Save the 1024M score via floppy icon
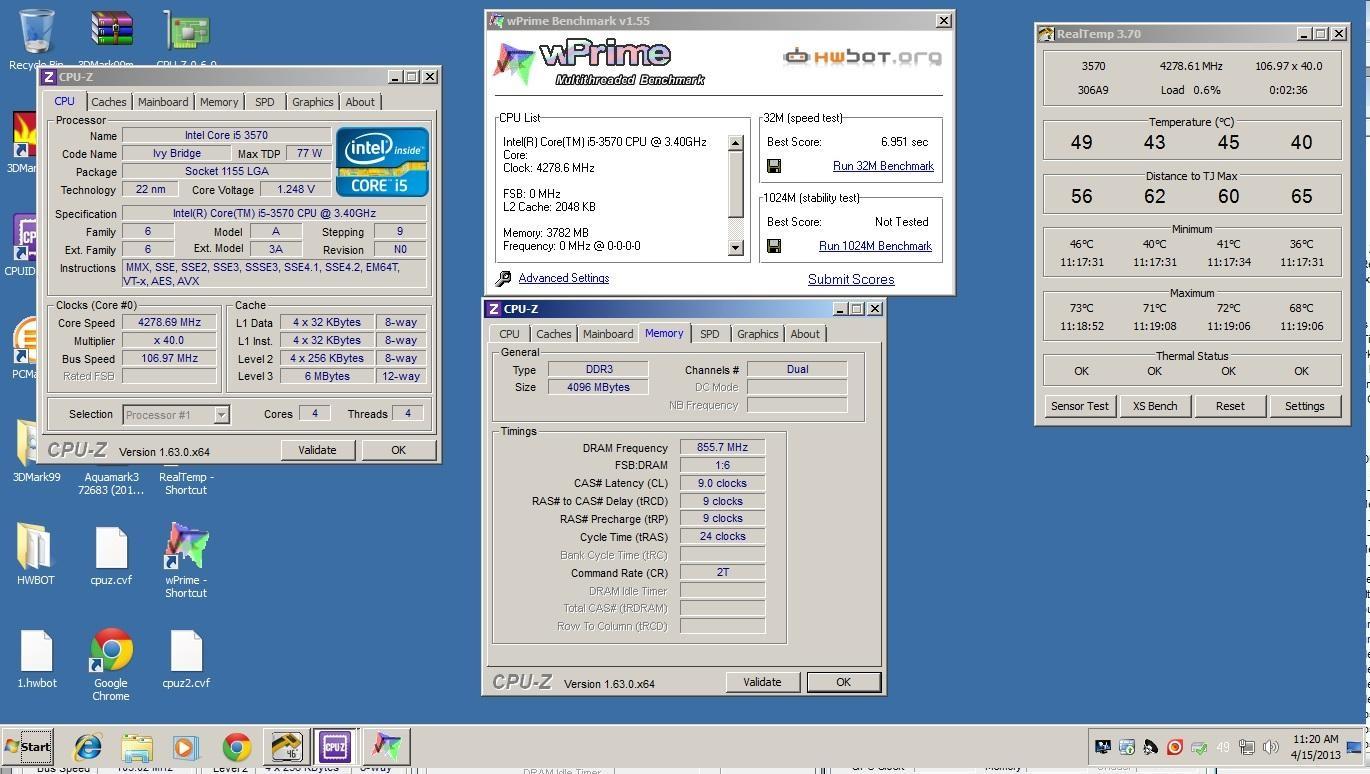 pos(774,246)
